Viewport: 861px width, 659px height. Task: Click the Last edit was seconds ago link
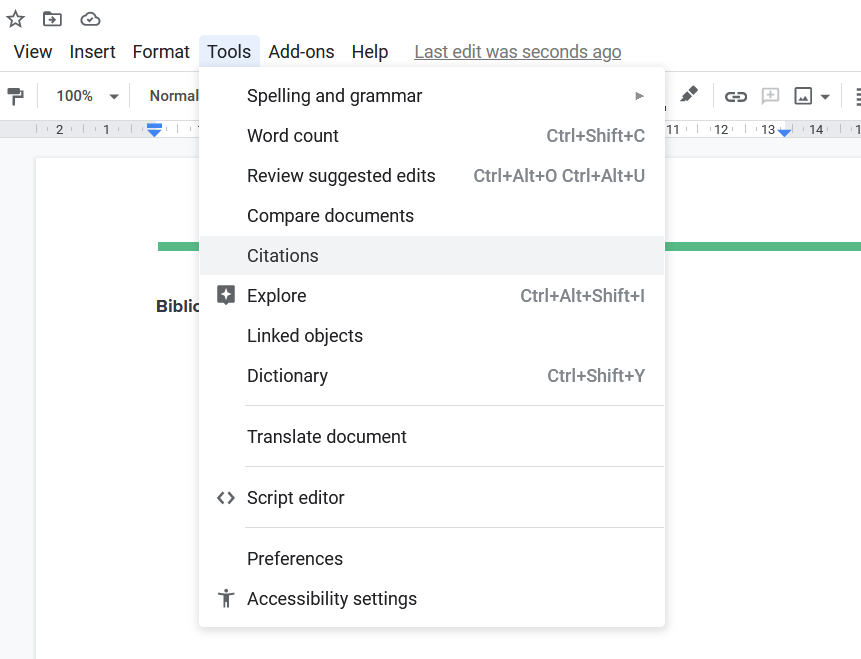pos(517,51)
